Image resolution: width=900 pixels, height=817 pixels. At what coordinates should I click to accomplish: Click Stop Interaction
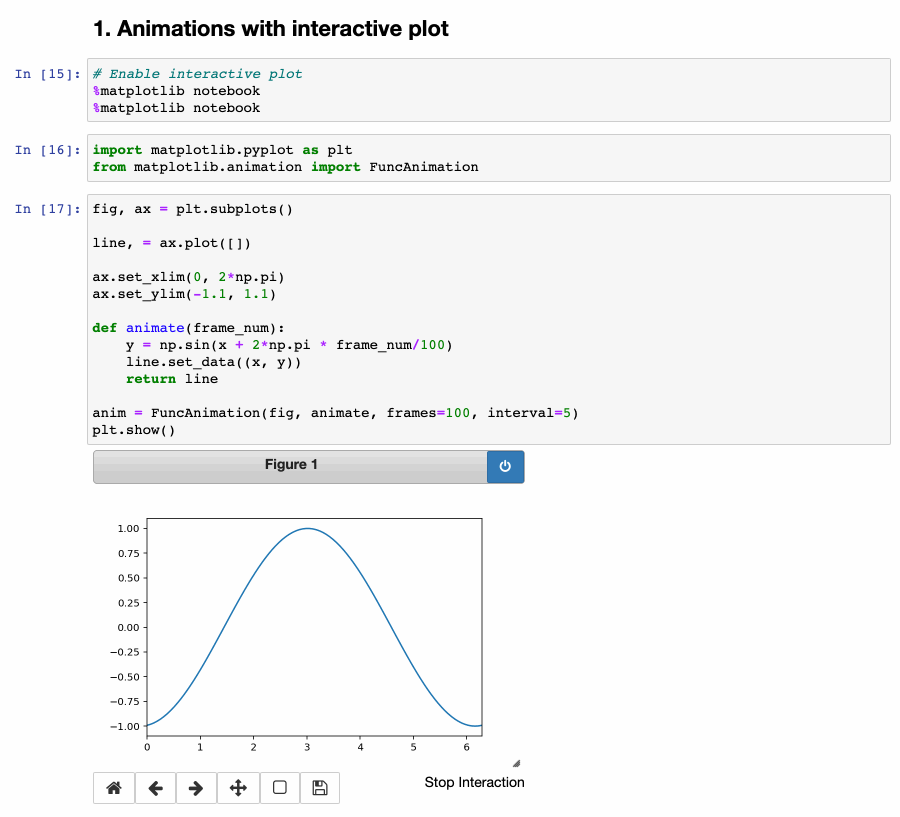point(474,782)
